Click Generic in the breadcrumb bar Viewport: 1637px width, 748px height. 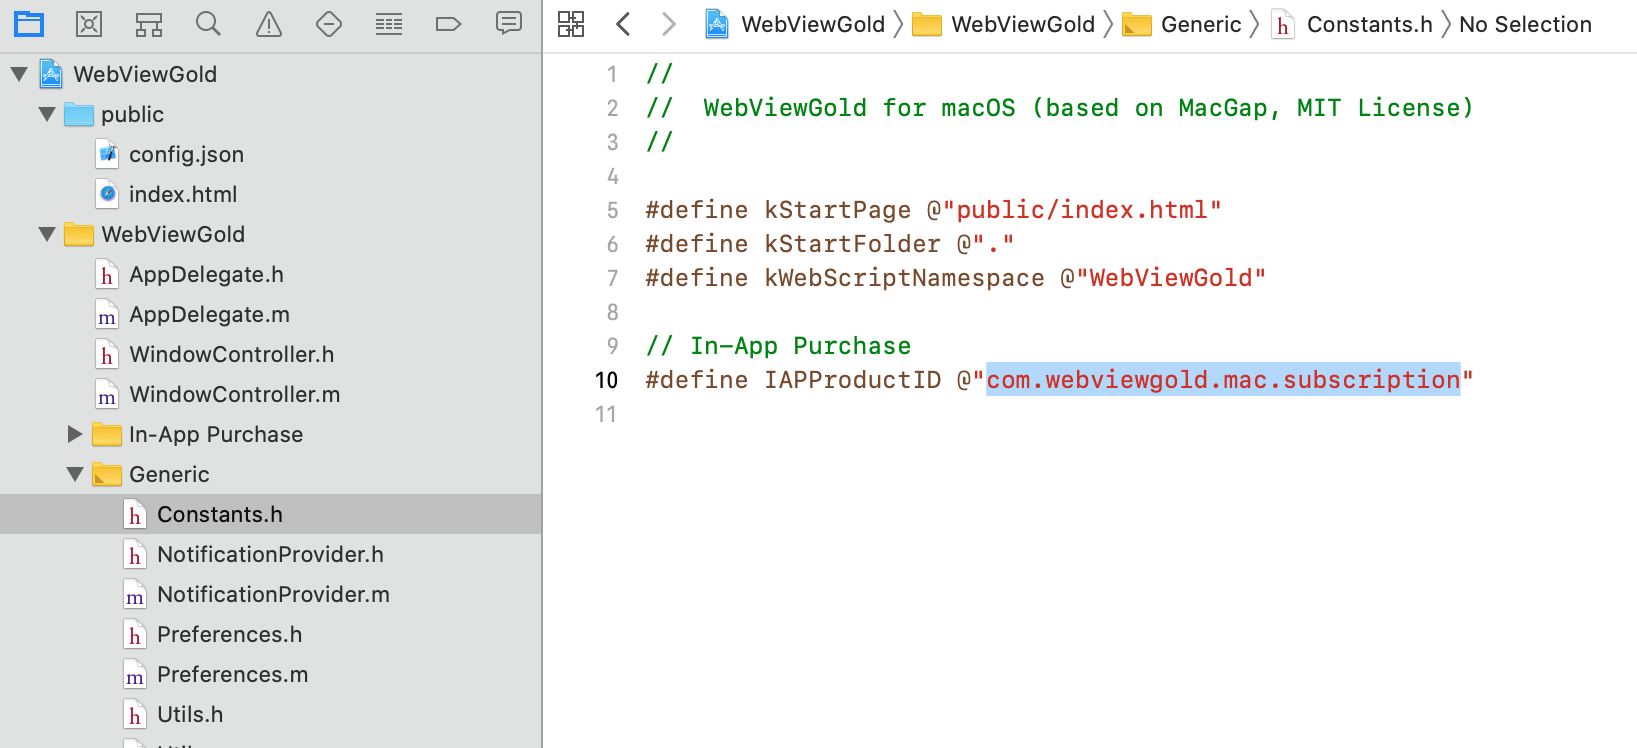coord(1182,24)
